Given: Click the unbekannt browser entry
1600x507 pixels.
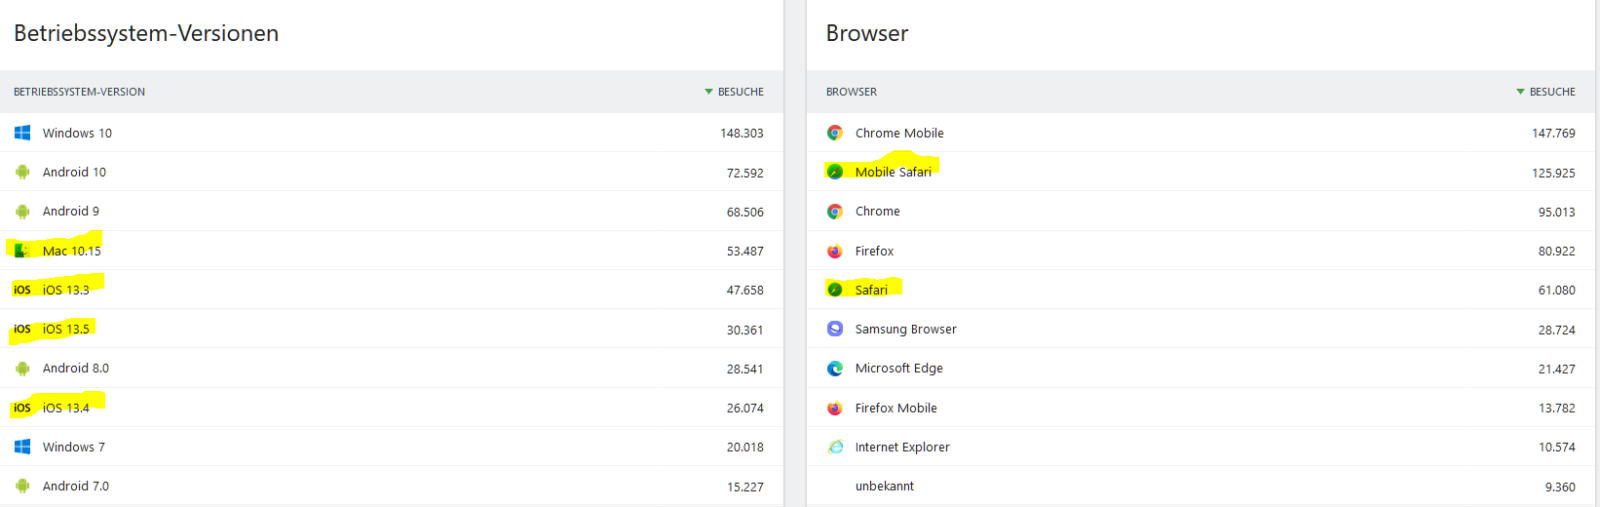Looking at the screenshot, I should click(884, 486).
